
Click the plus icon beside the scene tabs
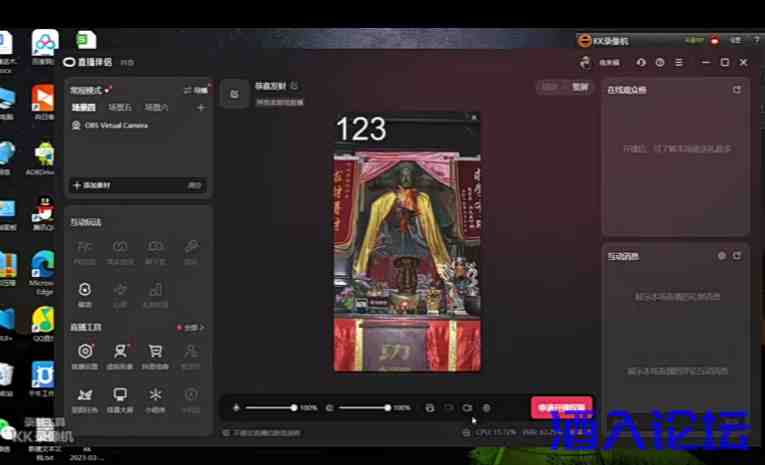201,107
